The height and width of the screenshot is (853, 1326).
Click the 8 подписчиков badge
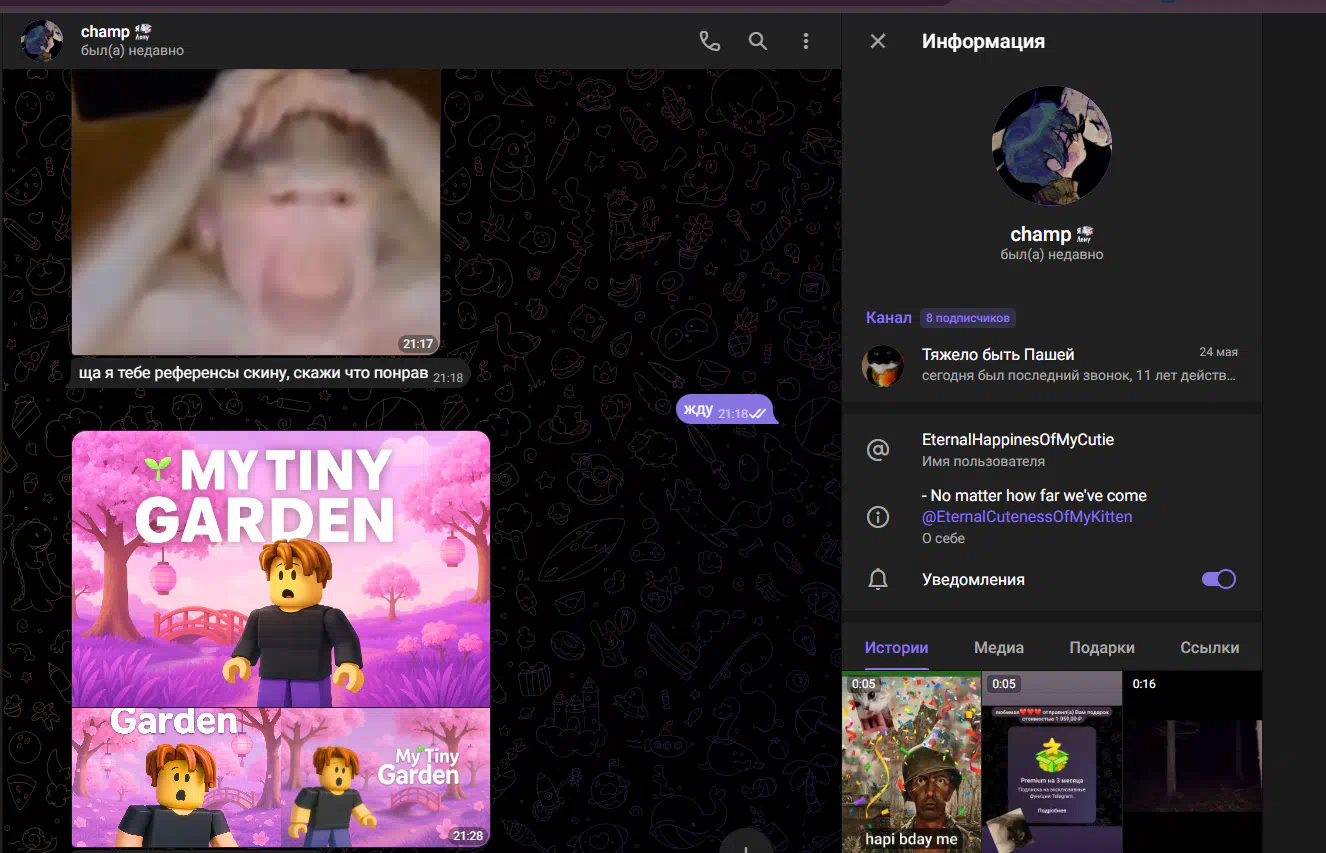click(x=968, y=318)
